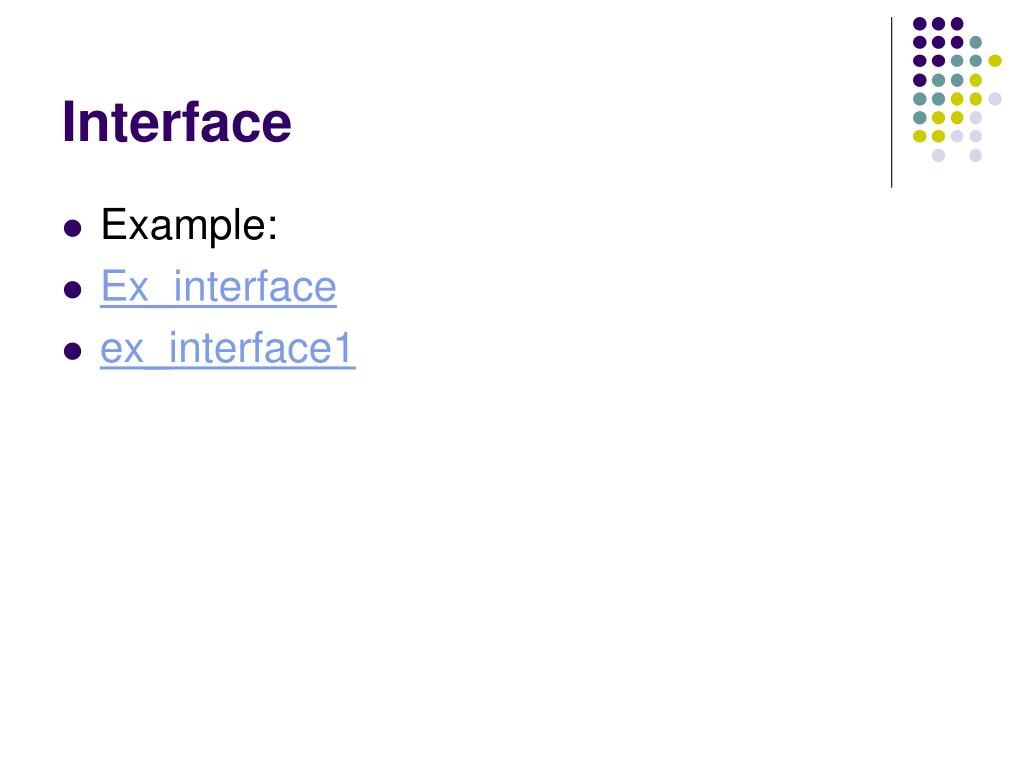Open the Ex_interface hyperlink
1024x768 pixels.
coord(218,287)
